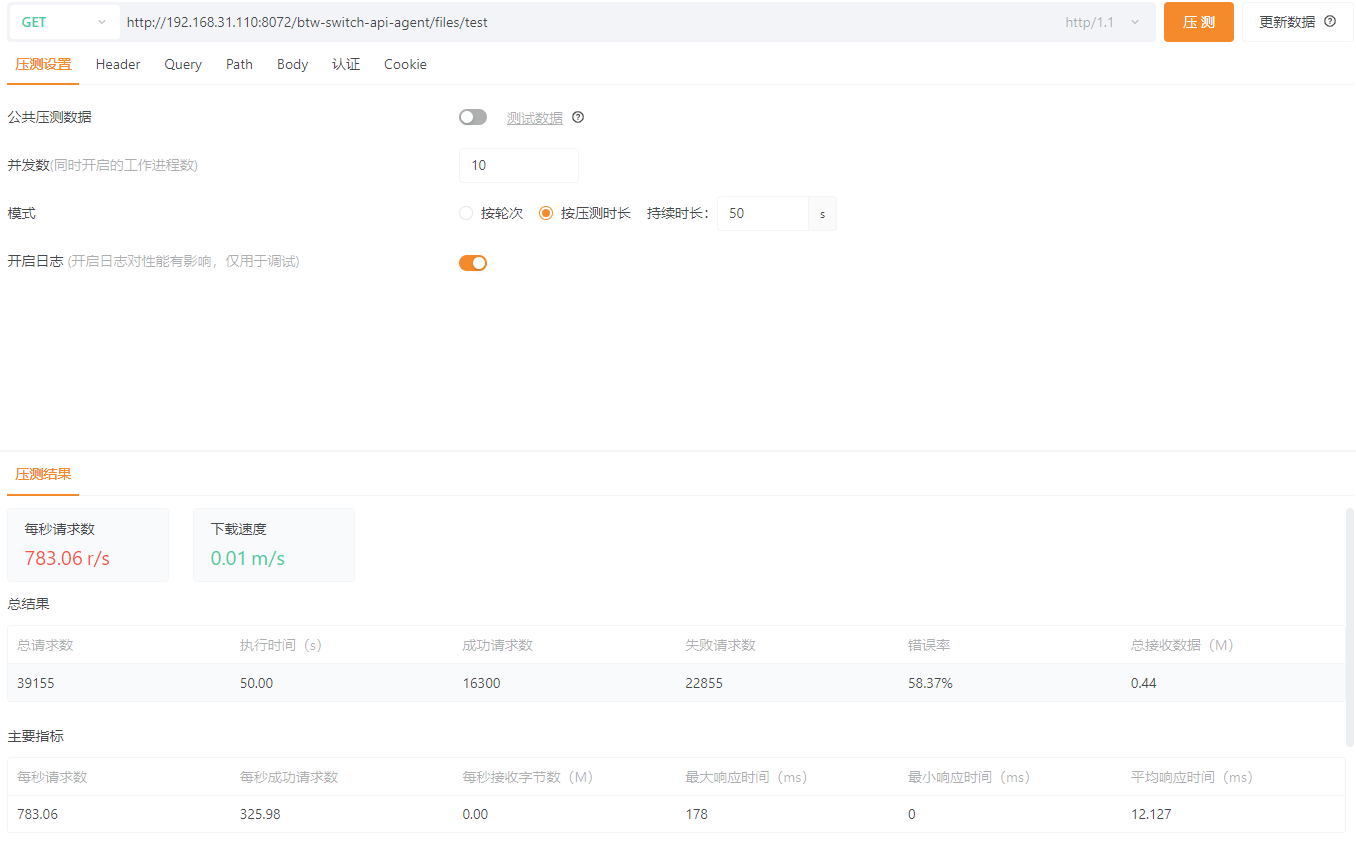Open the Path tab
1356x859 pixels.
pos(239,64)
